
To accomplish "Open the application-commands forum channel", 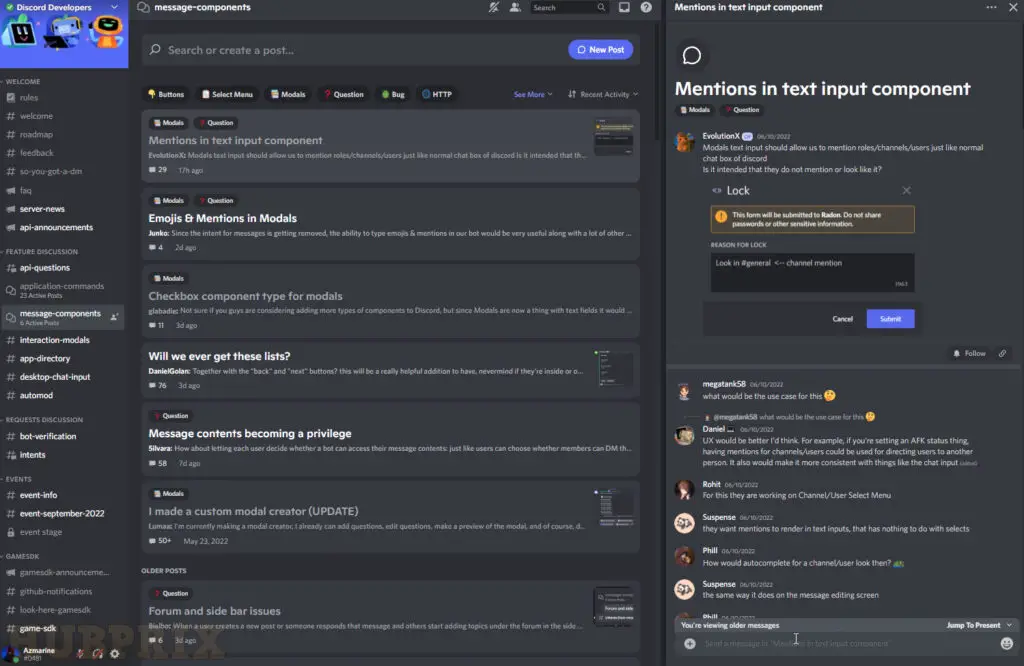I will [62, 290].
